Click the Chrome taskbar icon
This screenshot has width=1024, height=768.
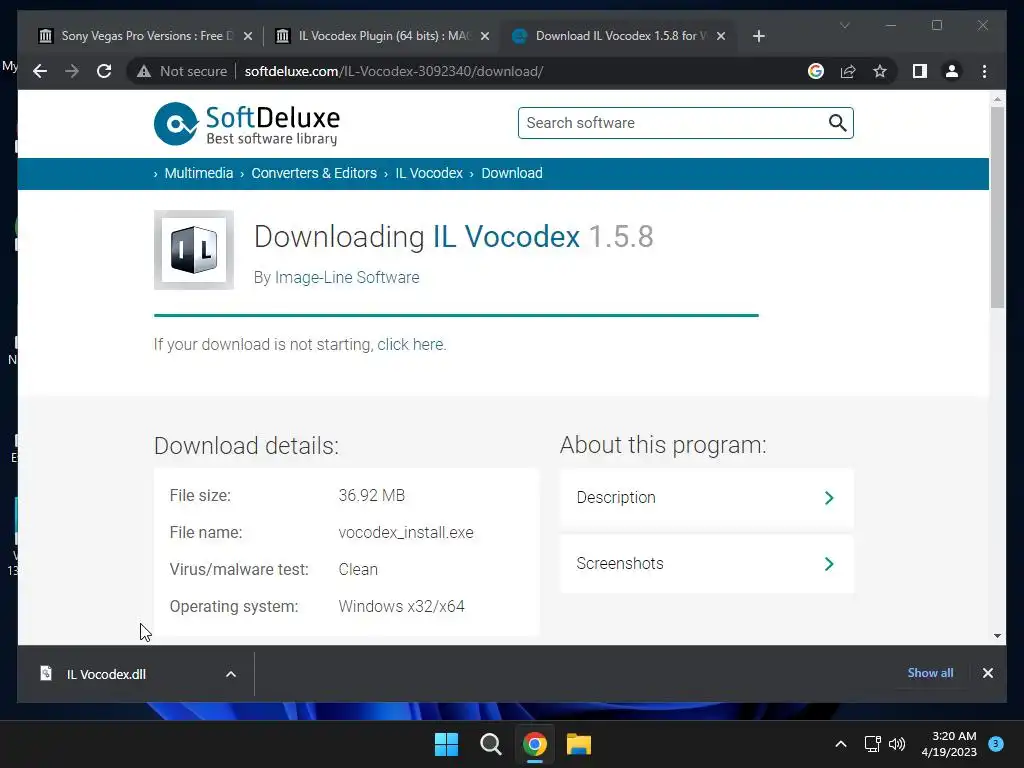click(535, 744)
